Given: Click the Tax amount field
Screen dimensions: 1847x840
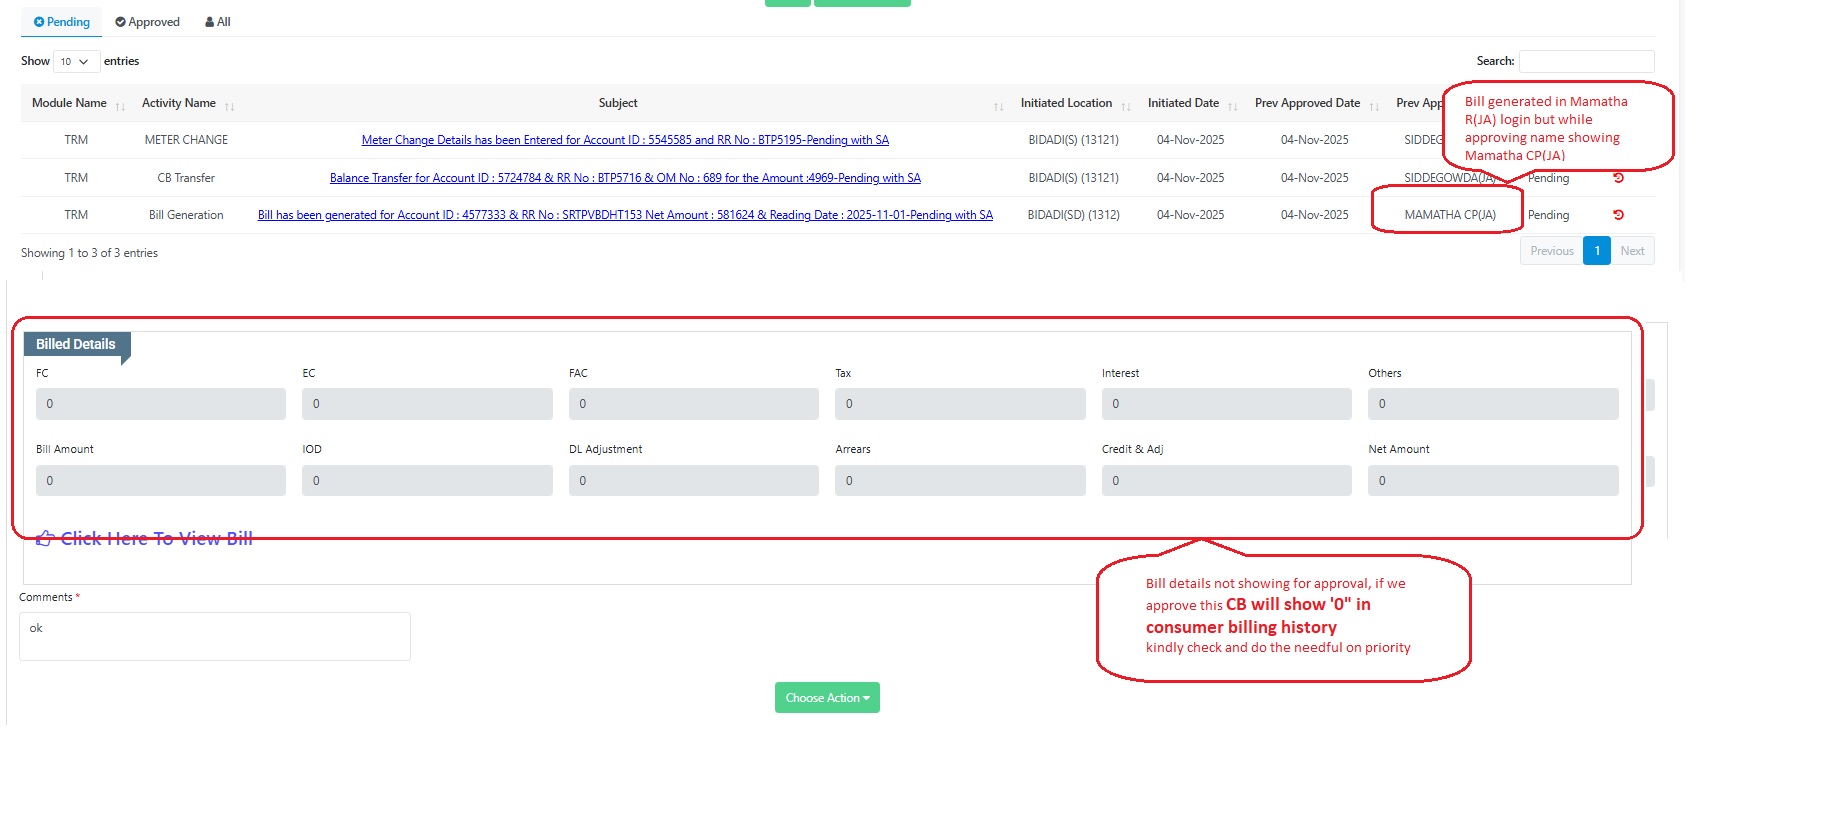Looking at the screenshot, I should pos(960,404).
